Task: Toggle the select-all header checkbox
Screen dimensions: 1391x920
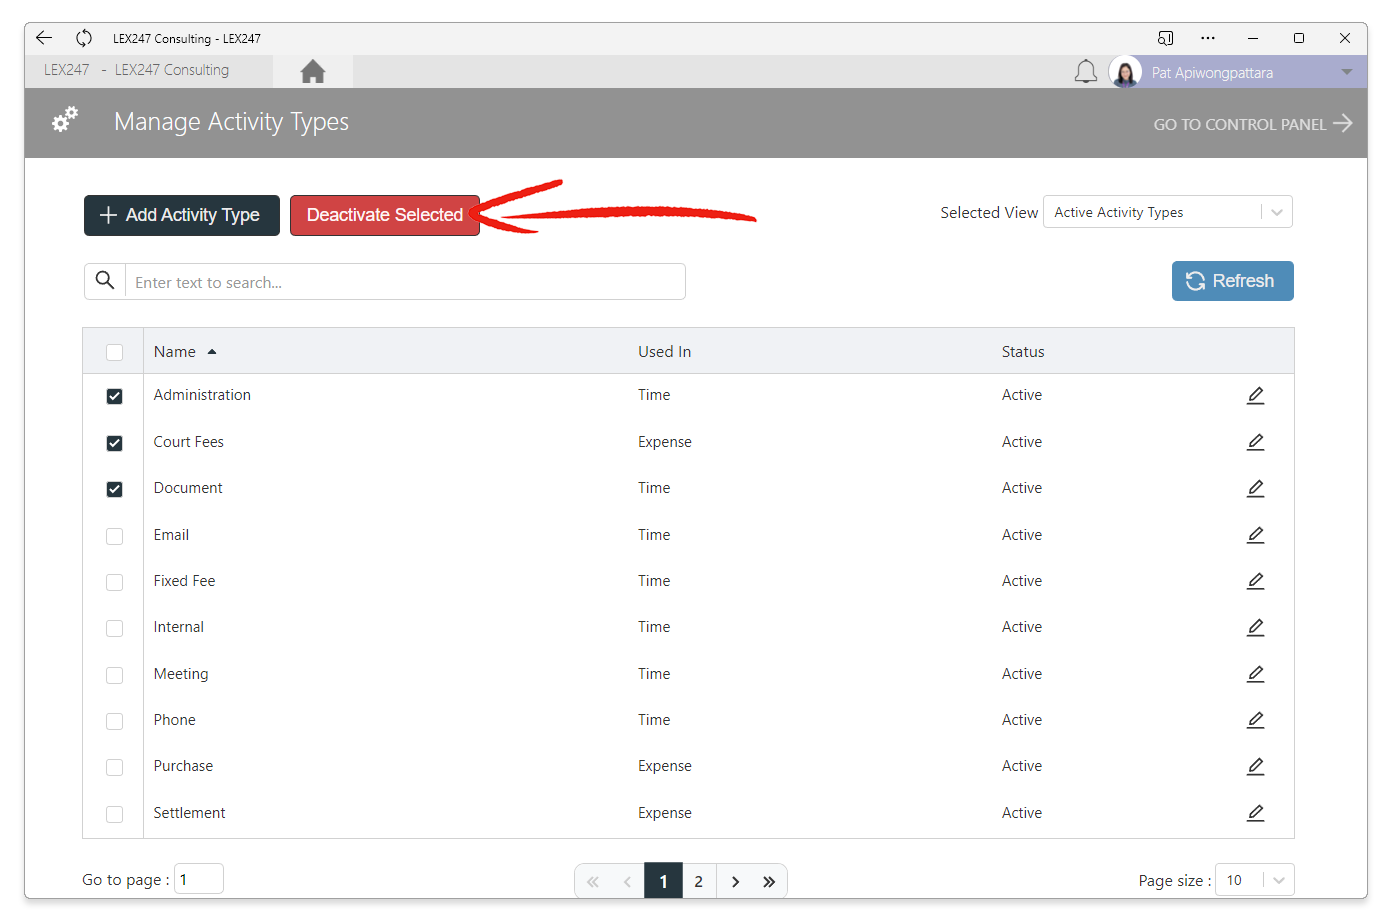Action: click(115, 352)
